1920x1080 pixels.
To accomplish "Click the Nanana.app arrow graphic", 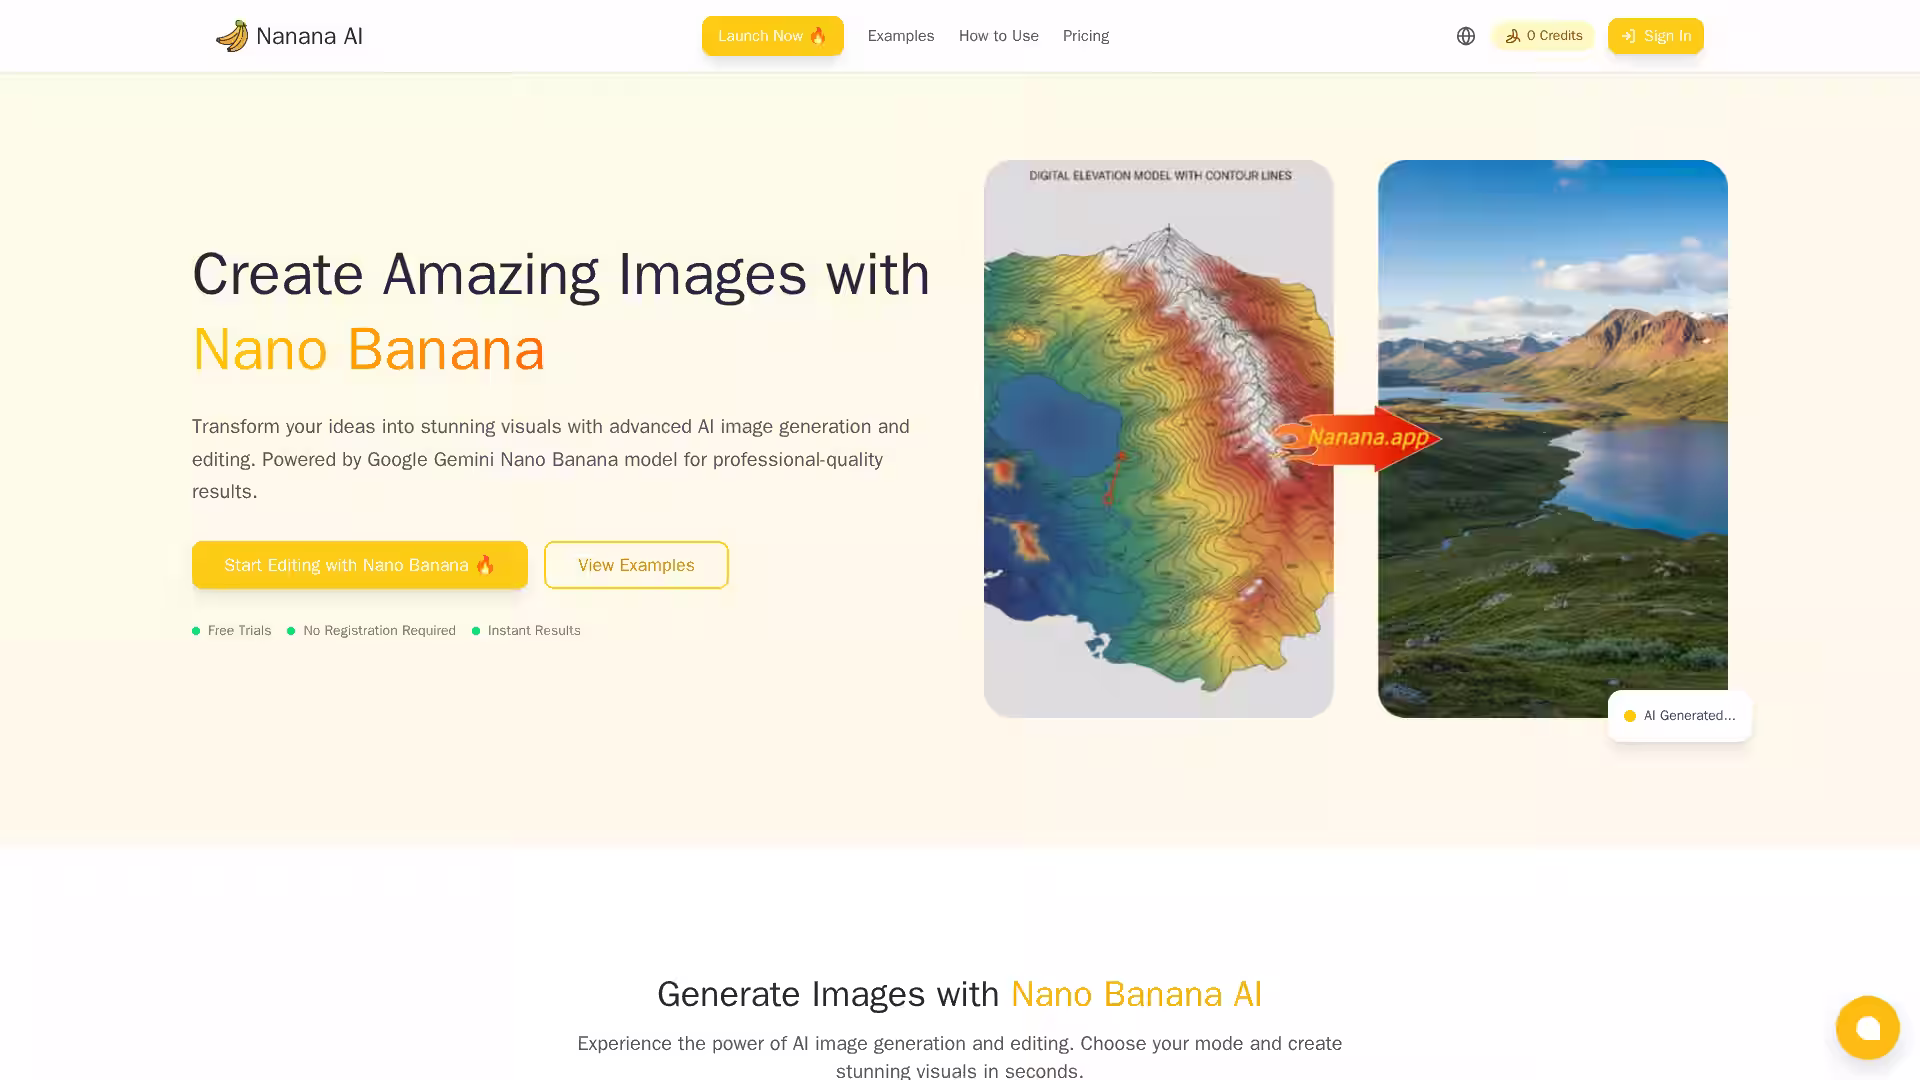I will pos(1357,438).
